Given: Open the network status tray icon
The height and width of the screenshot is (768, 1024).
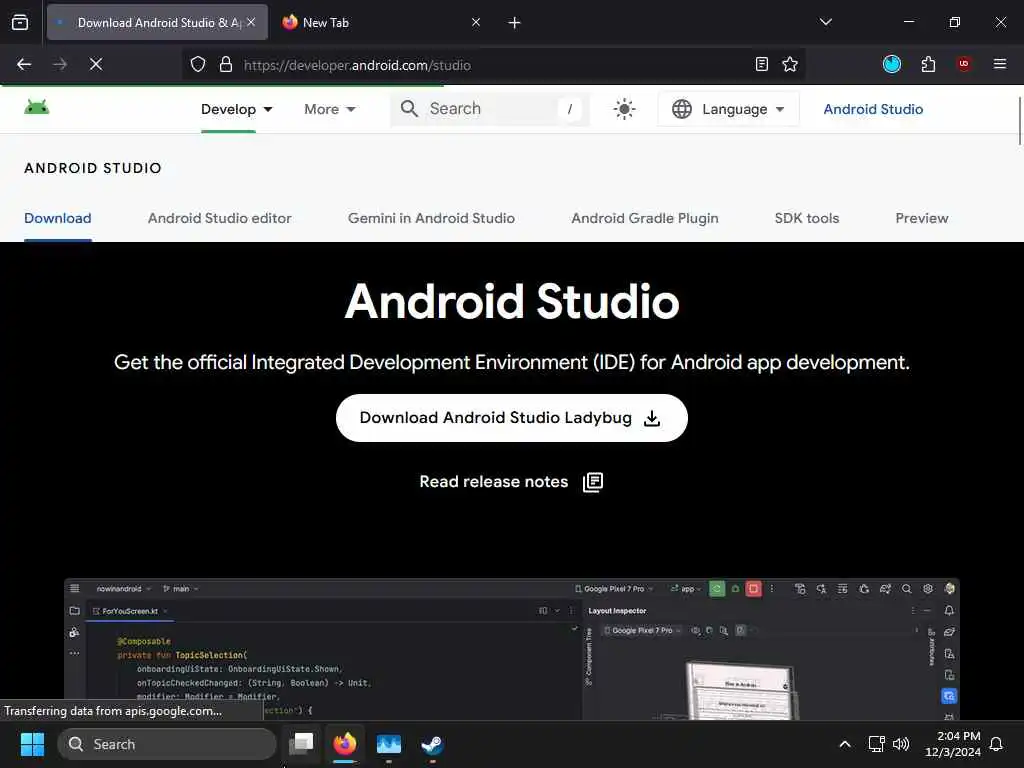Looking at the screenshot, I should coord(876,744).
